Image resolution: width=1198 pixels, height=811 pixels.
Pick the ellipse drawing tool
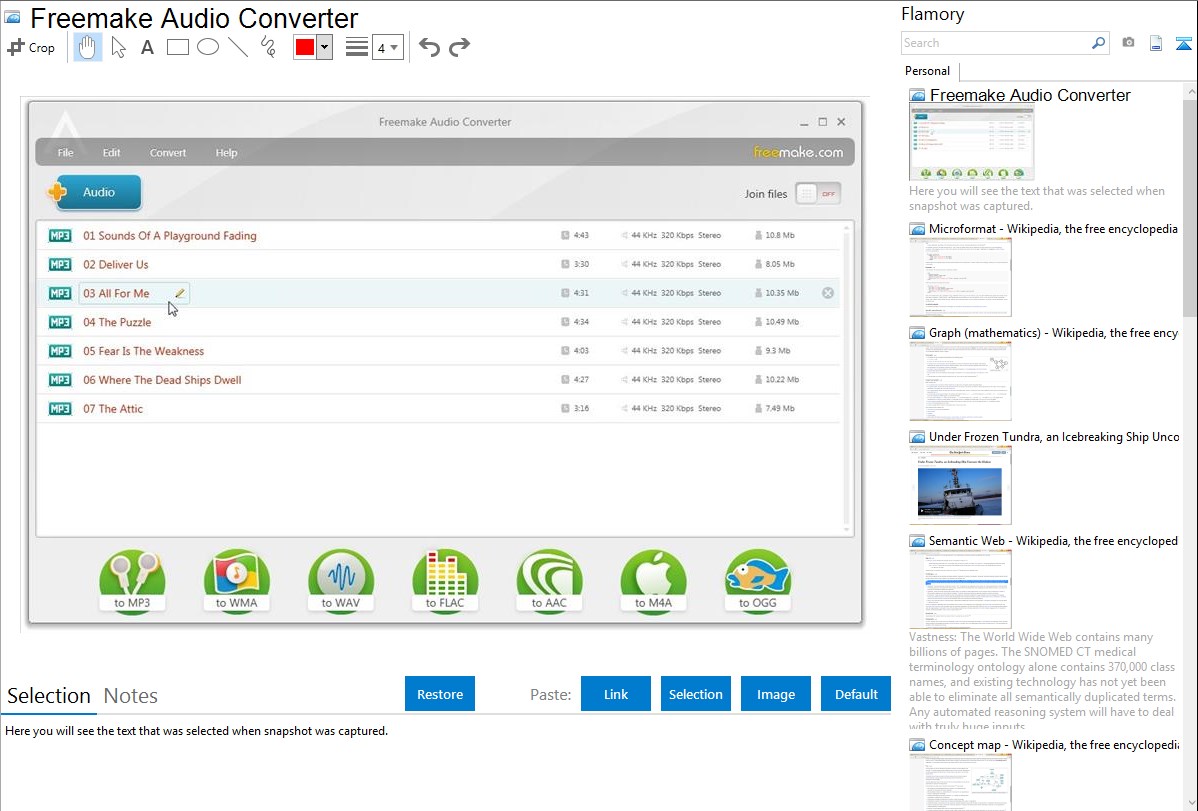pos(208,47)
